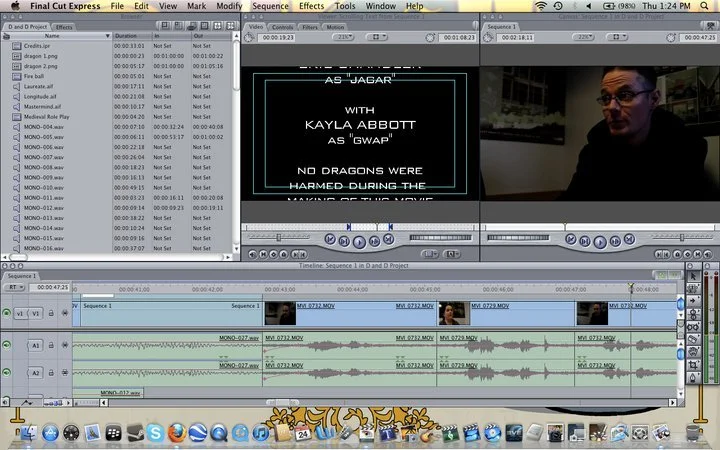Lock the A2 track
The image size is (720, 450).
coord(51,372)
